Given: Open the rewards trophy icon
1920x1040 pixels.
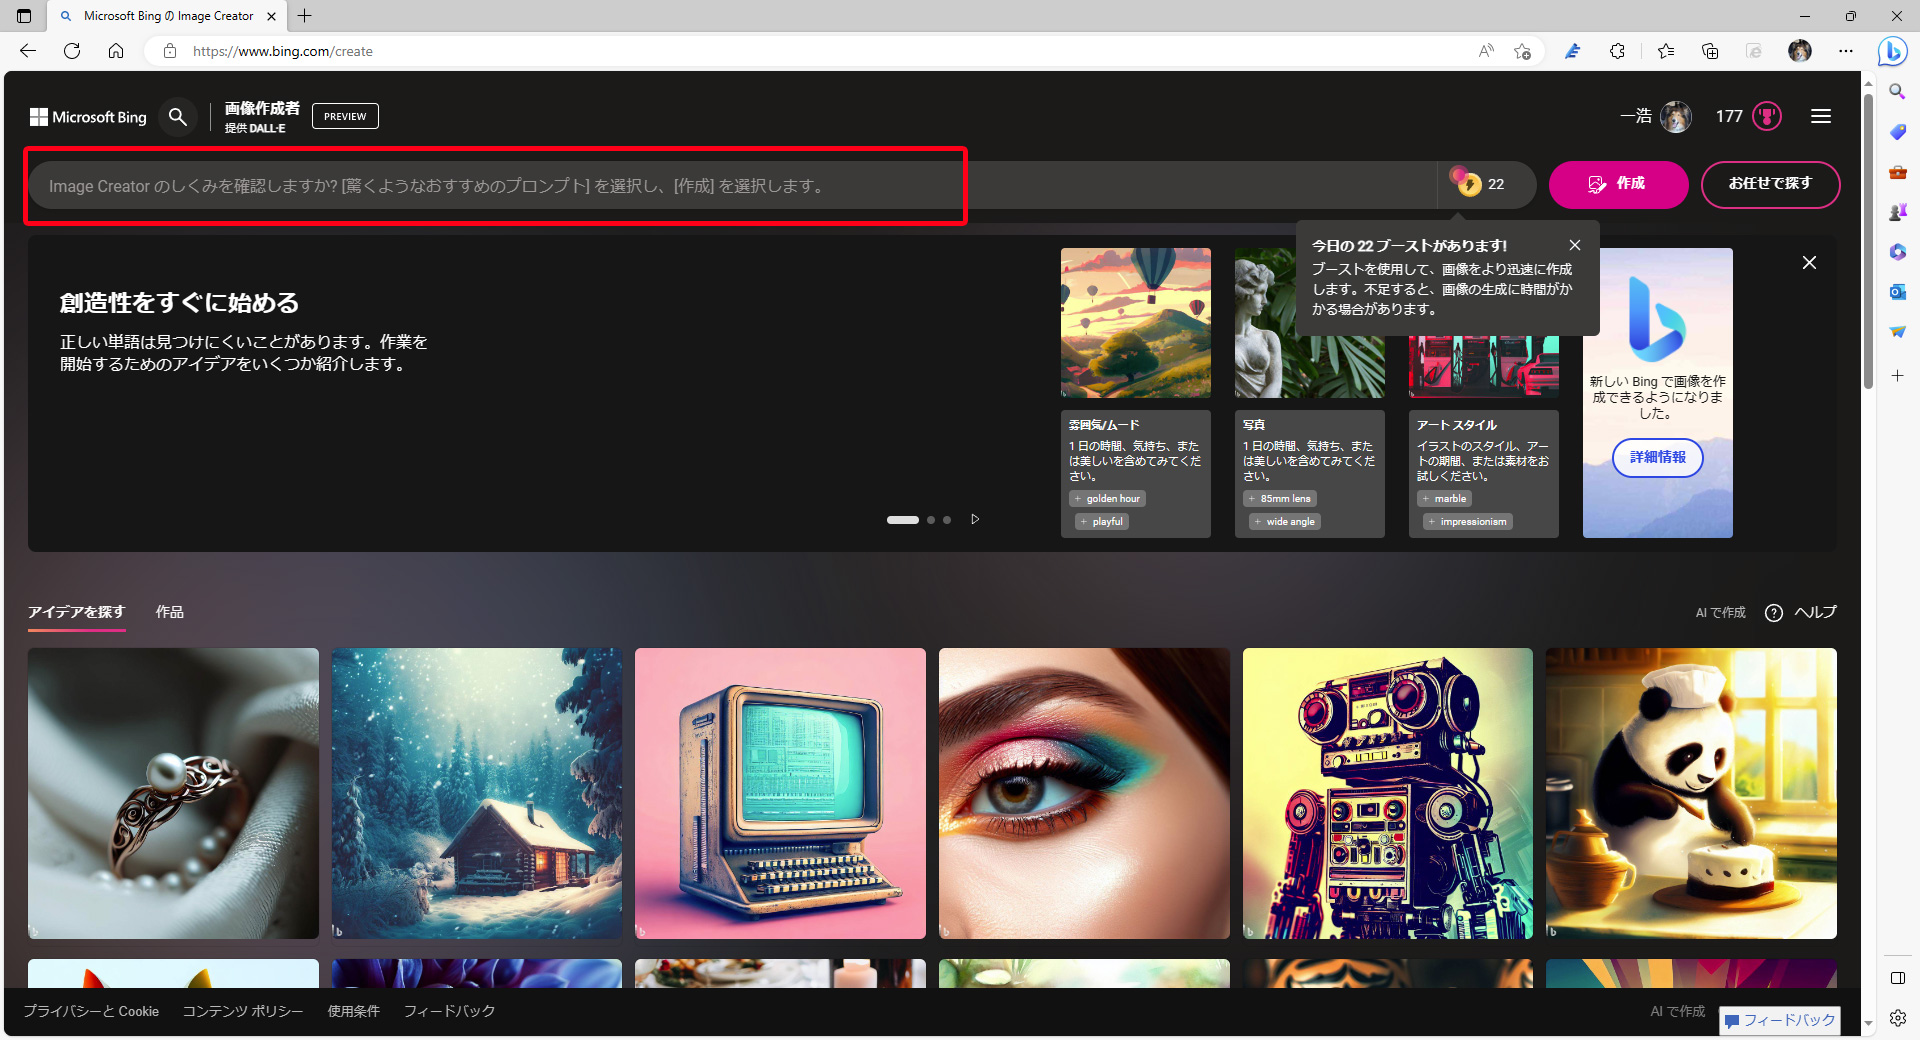Looking at the screenshot, I should click(1768, 116).
